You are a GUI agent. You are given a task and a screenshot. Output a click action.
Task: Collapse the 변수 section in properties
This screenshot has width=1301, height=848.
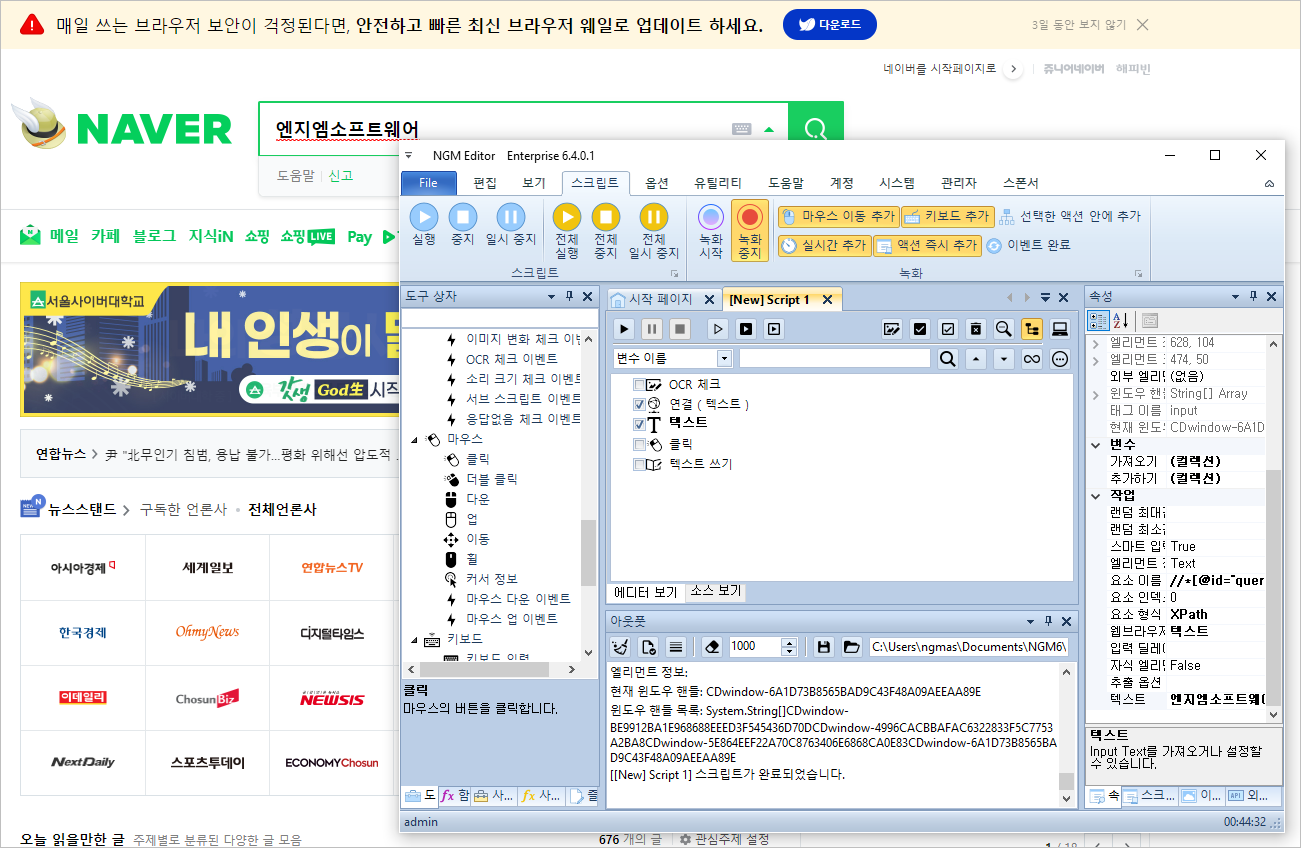tap(1095, 445)
